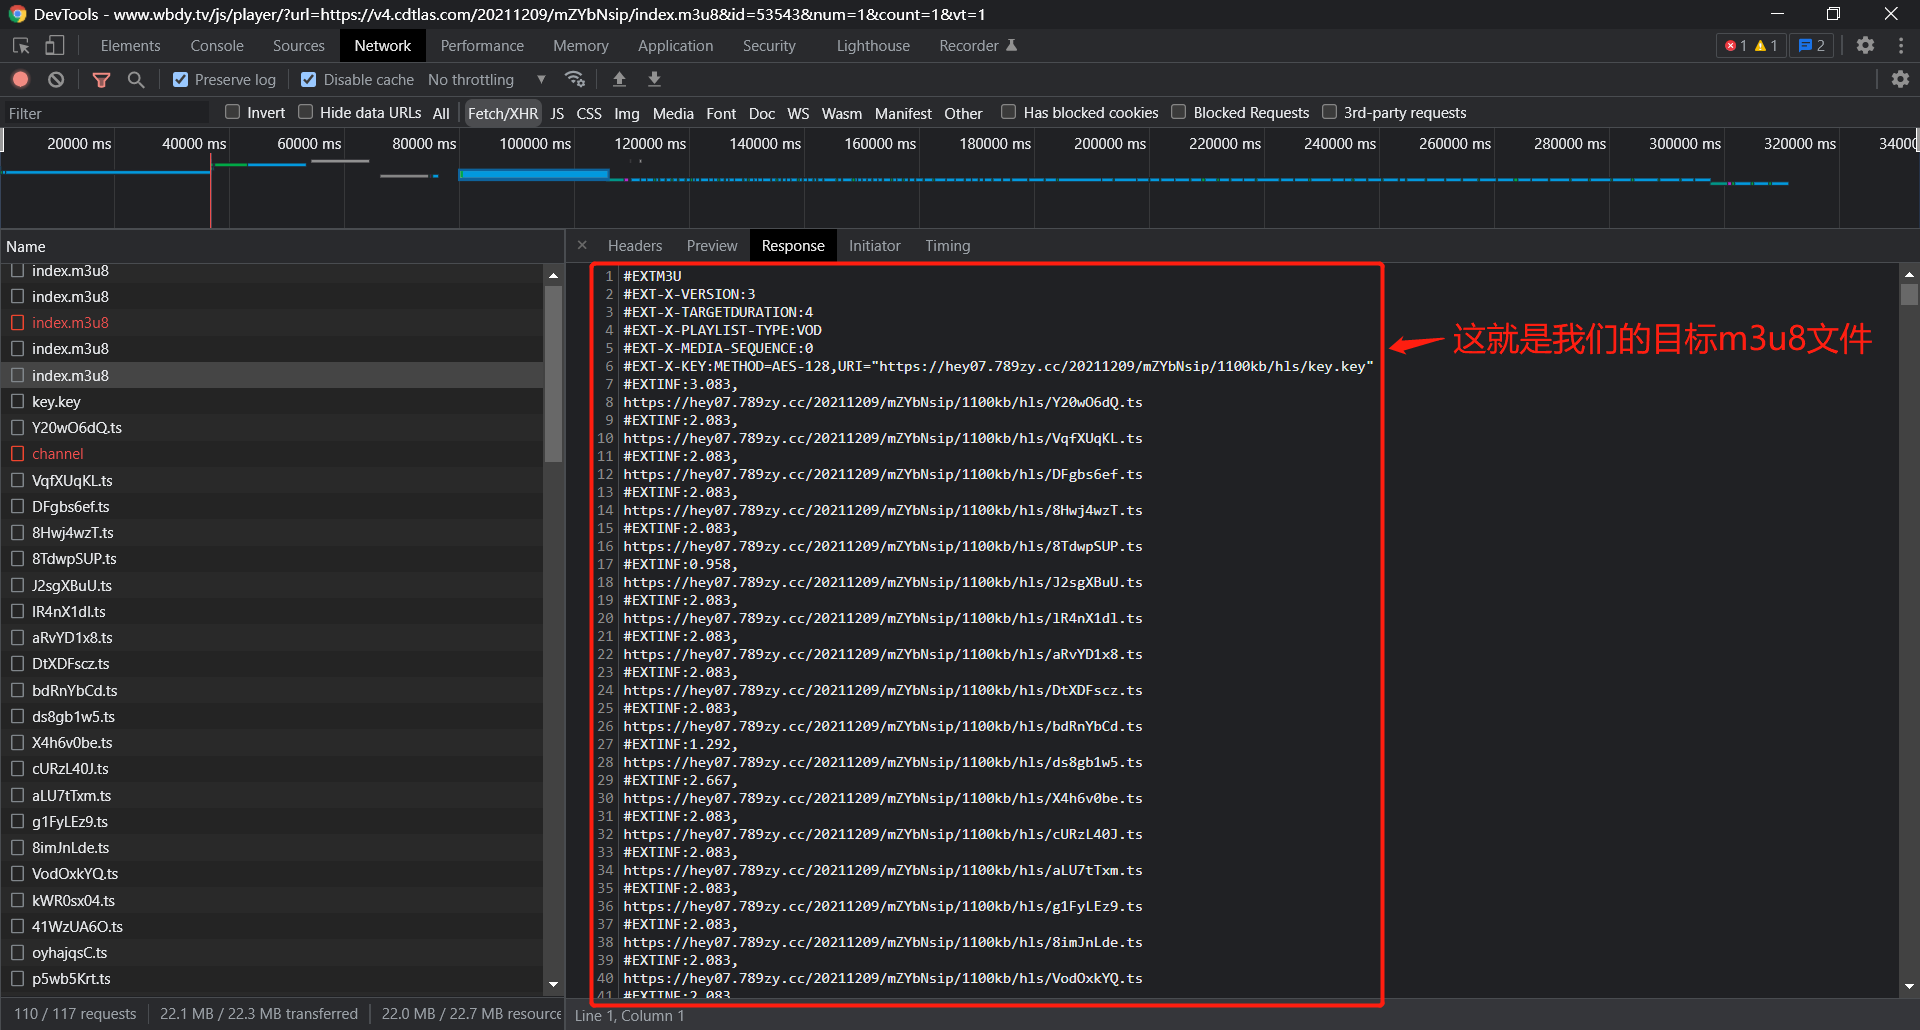
Task: Switch to the Elements panel
Action: coord(130,46)
